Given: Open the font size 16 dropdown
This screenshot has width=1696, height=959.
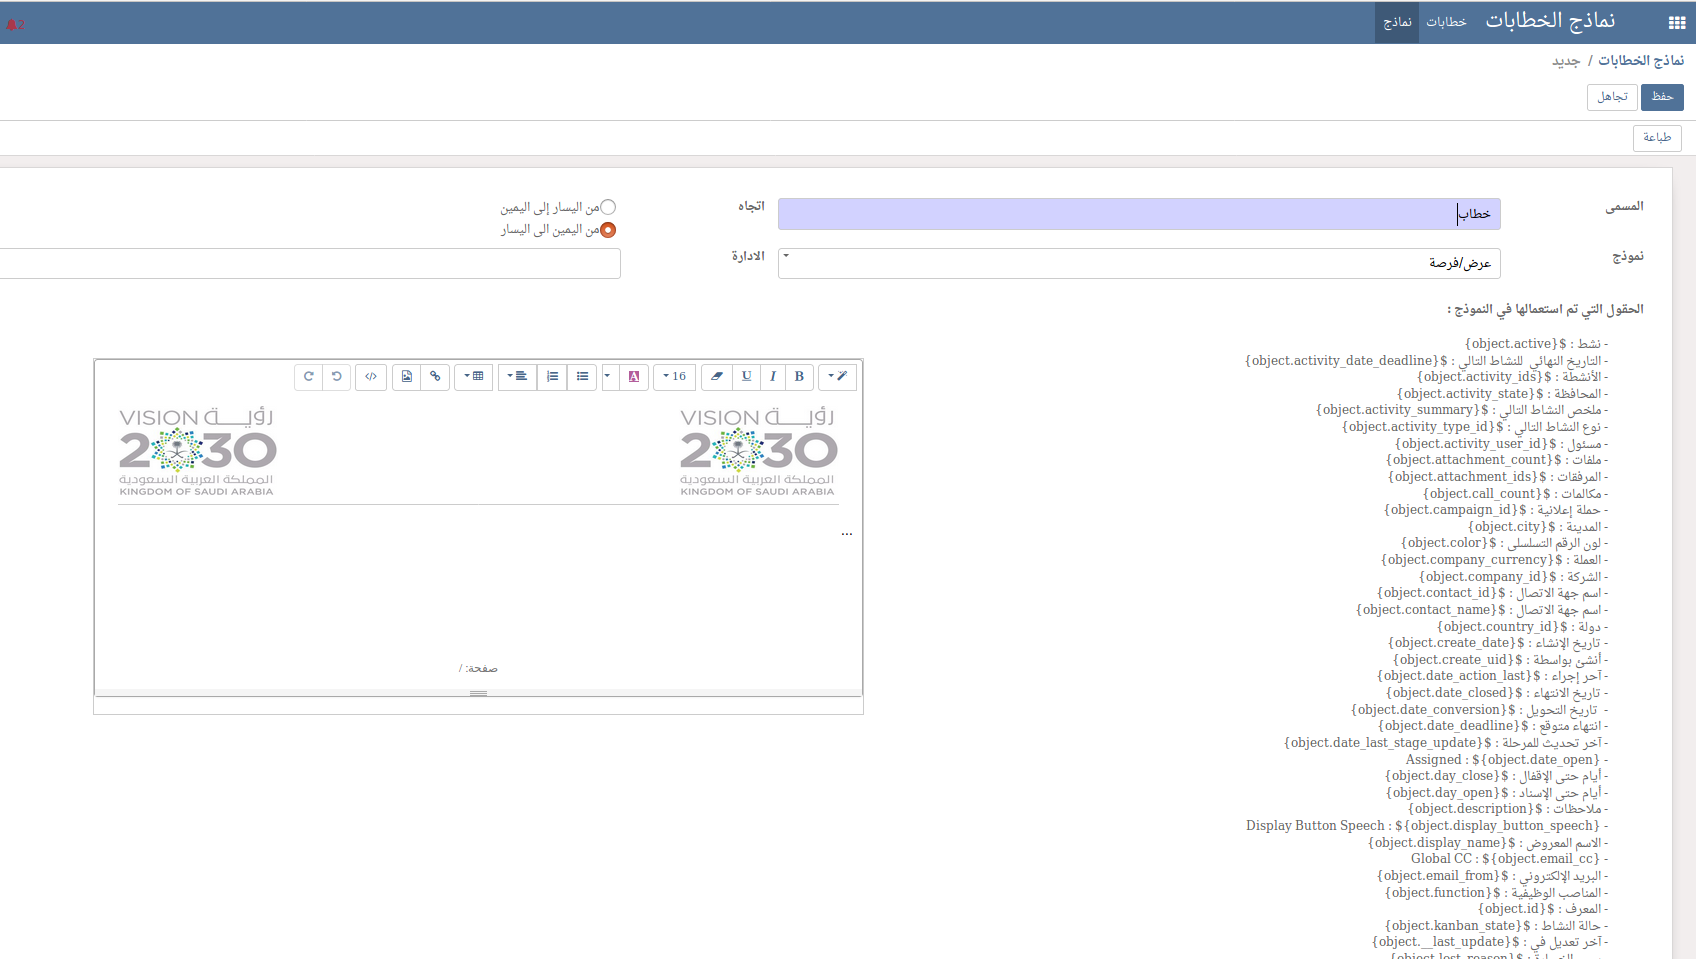Looking at the screenshot, I should tap(675, 377).
